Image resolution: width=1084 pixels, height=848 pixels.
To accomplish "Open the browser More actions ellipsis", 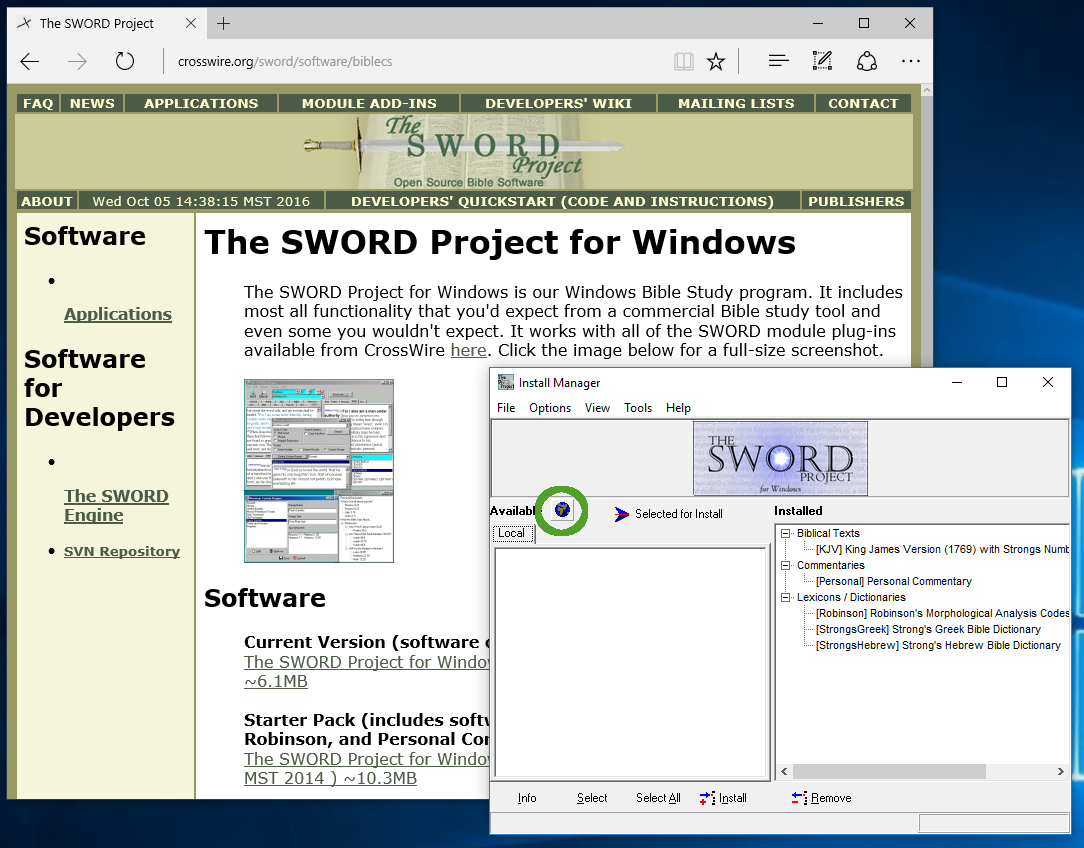I will (x=910, y=62).
